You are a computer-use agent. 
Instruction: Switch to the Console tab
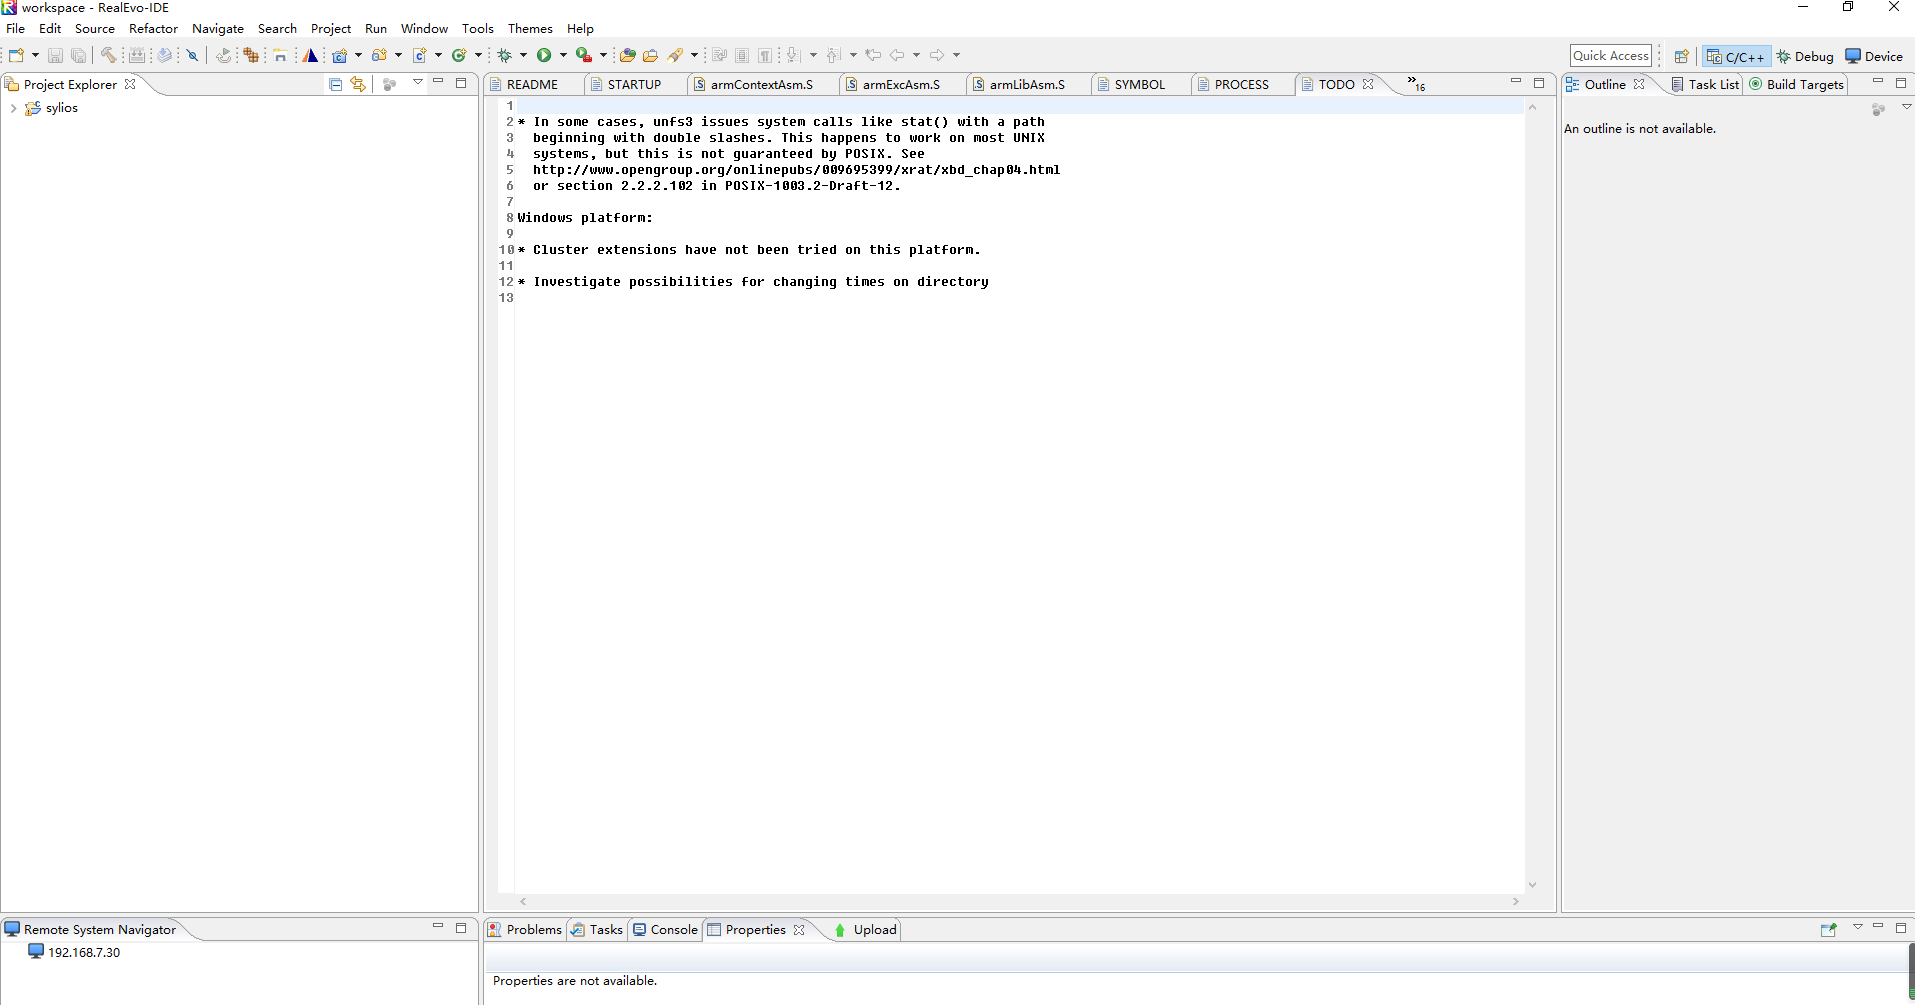coord(665,929)
